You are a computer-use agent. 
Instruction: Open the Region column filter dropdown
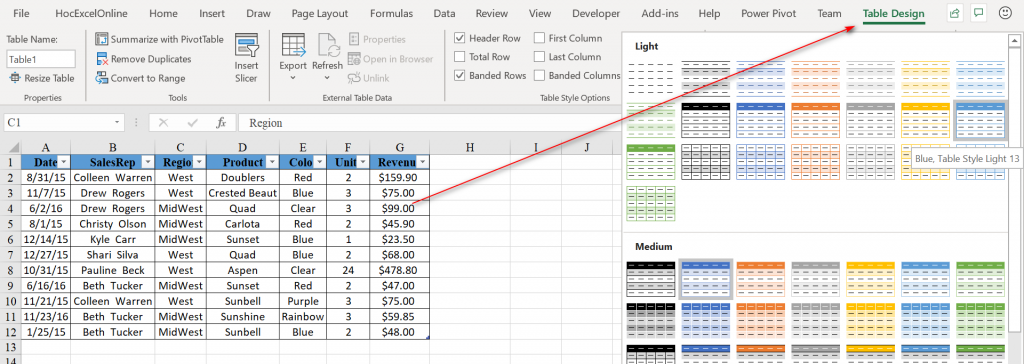(200, 162)
